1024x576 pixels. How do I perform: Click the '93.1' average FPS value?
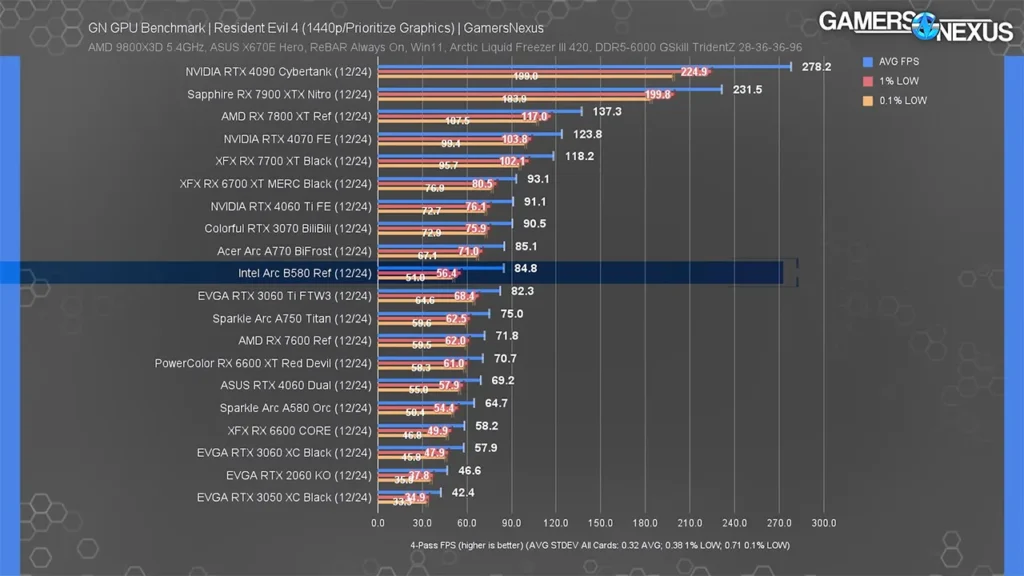[538, 180]
